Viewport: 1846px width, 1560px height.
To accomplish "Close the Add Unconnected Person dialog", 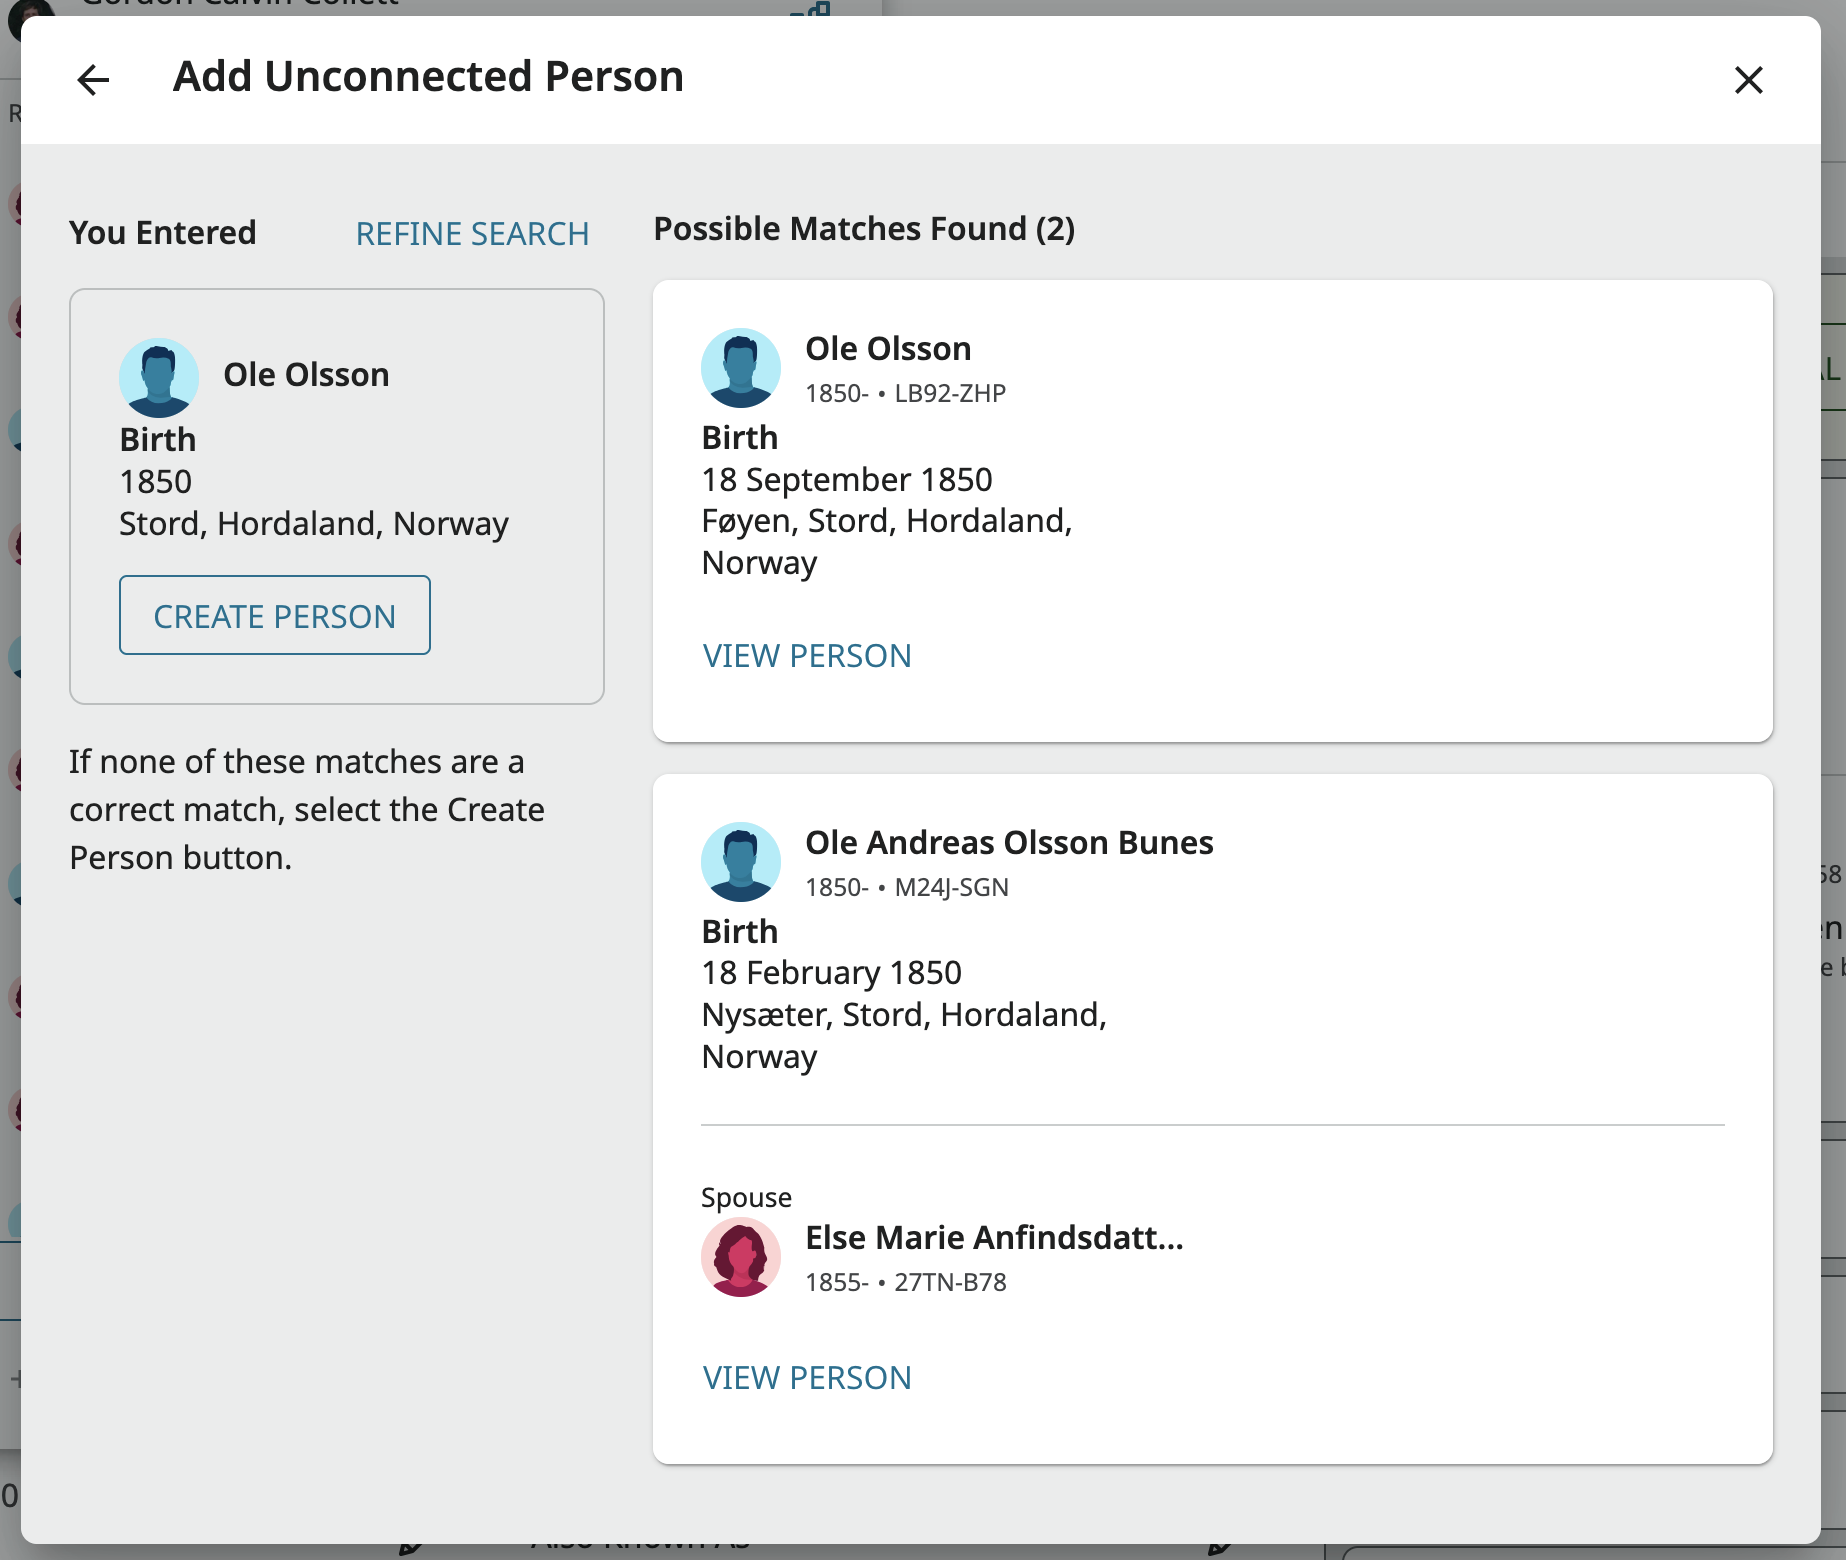I will (1748, 80).
